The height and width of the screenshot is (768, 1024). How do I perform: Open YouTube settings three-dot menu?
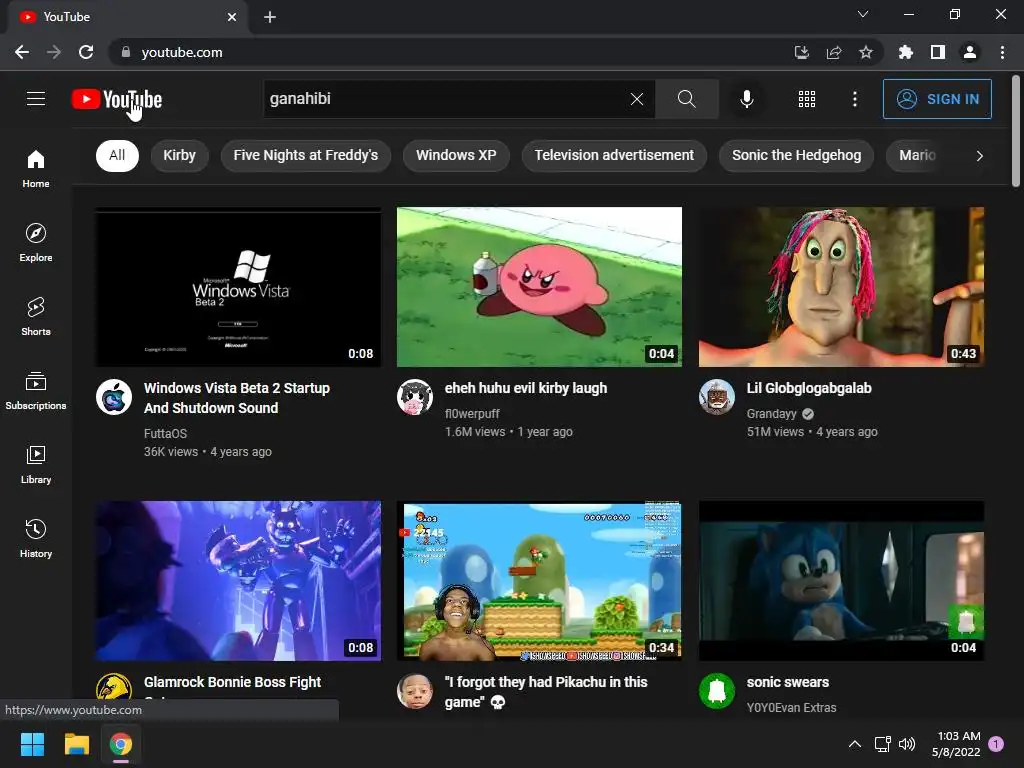(x=854, y=99)
